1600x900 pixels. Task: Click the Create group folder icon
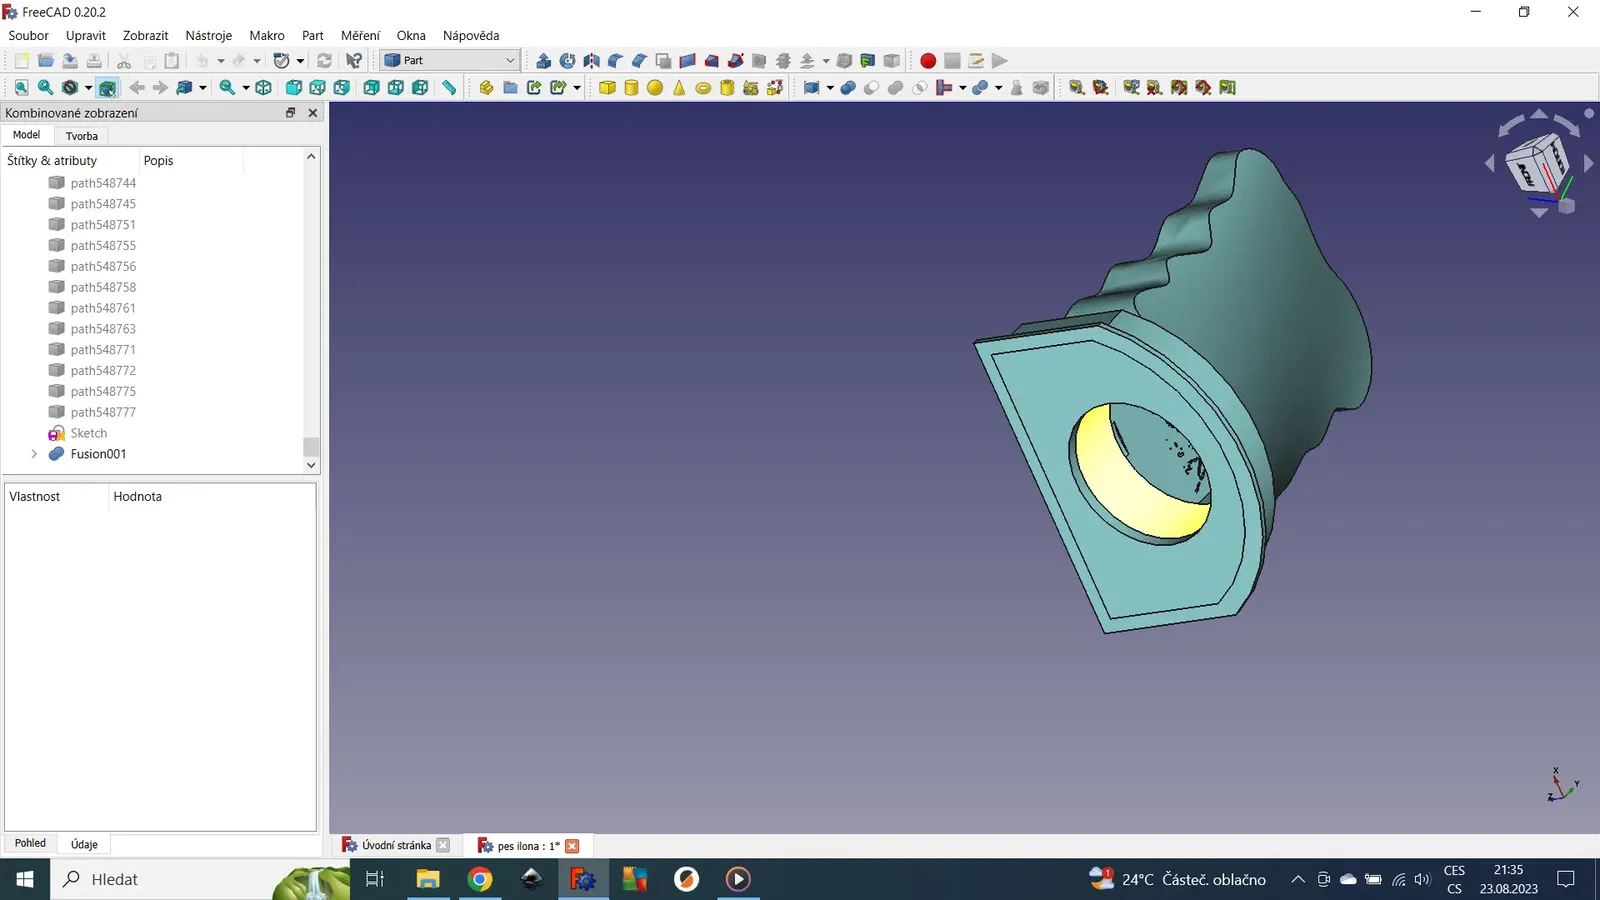511,88
